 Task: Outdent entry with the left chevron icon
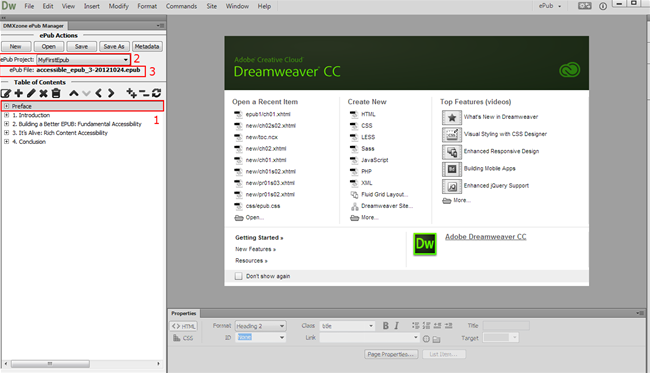pyautogui.click(x=99, y=93)
